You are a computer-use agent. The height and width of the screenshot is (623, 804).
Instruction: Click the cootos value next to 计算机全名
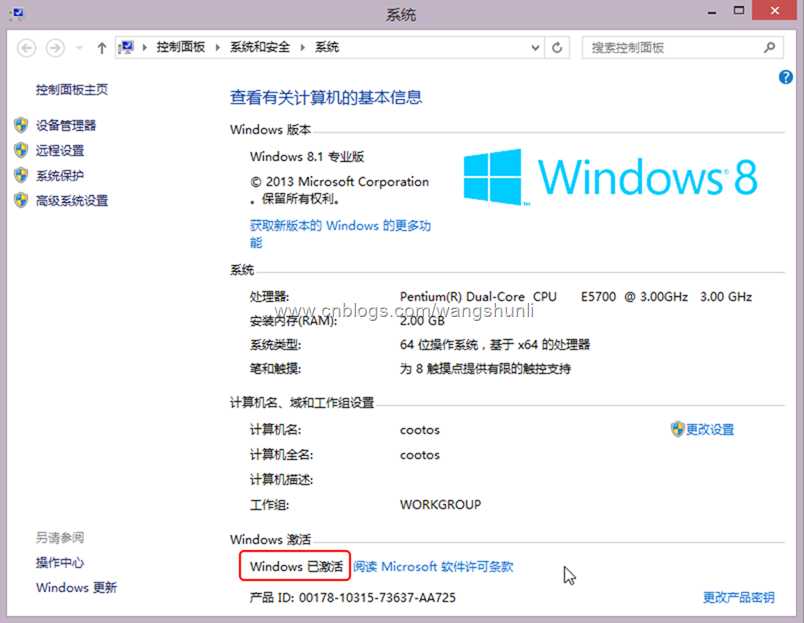click(419, 455)
